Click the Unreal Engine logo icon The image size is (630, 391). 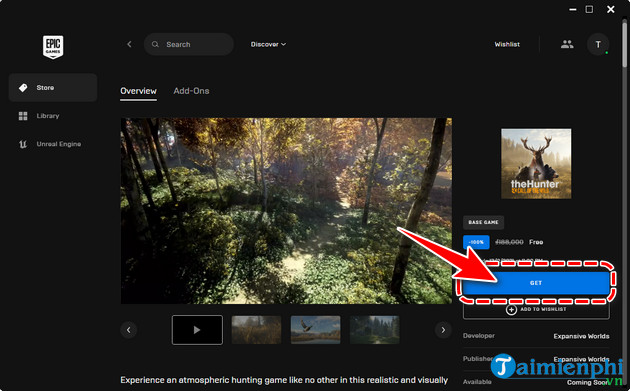tap(23, 144)
